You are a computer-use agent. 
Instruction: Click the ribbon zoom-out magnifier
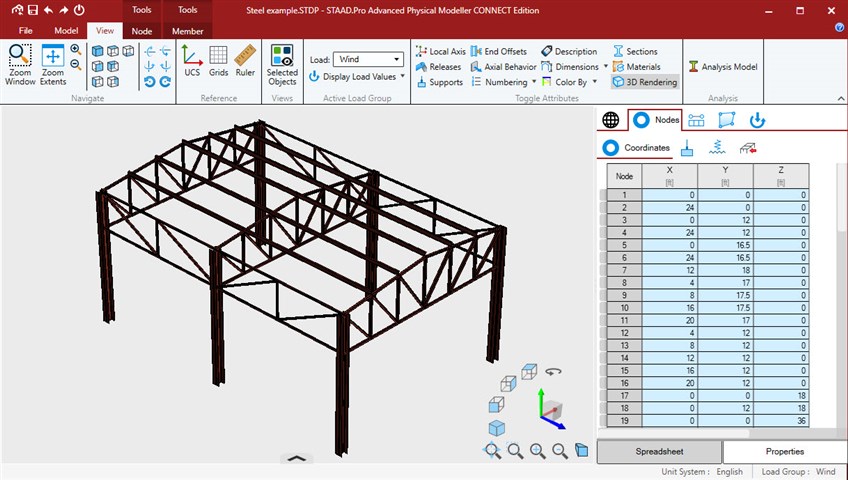[x=76, y=65]
